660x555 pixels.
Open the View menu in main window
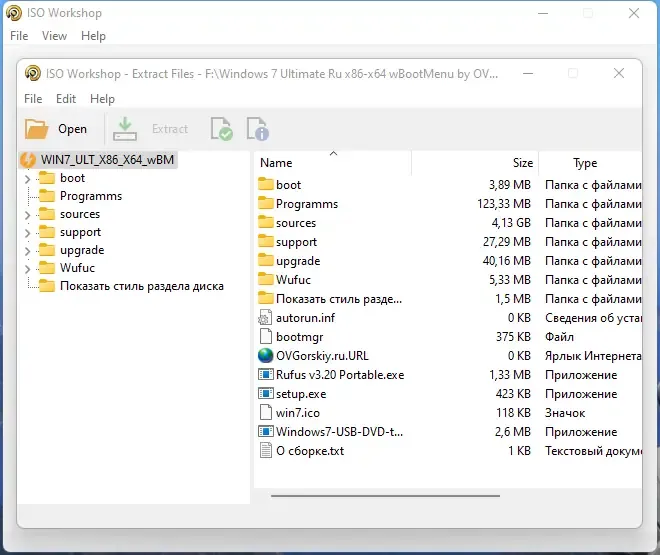pos(54,36)
